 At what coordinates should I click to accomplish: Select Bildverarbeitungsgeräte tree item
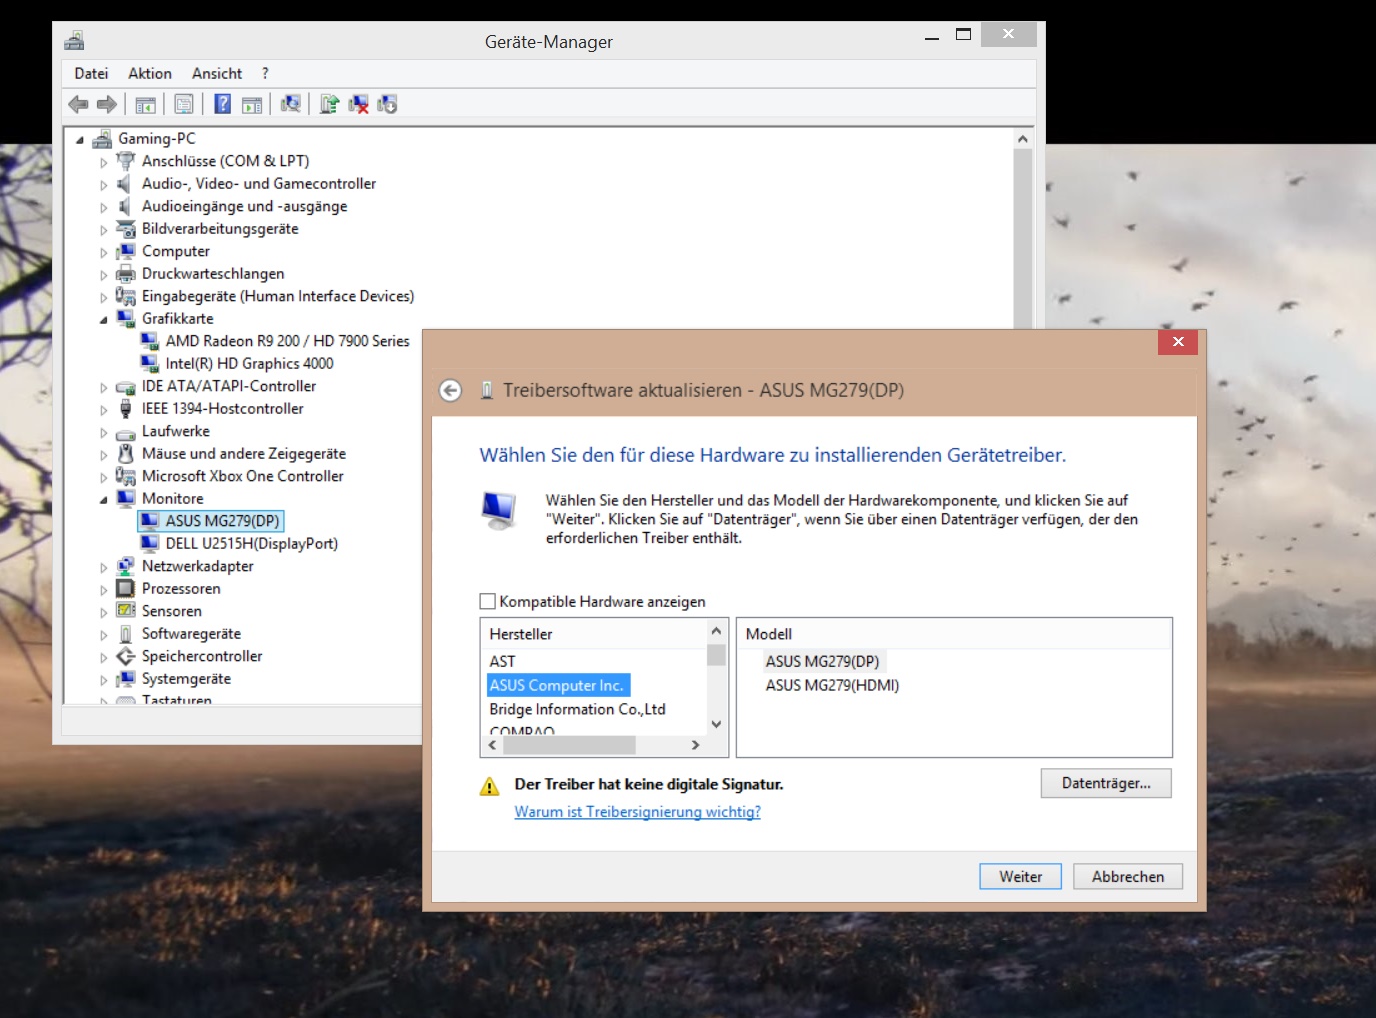point(220,228)
